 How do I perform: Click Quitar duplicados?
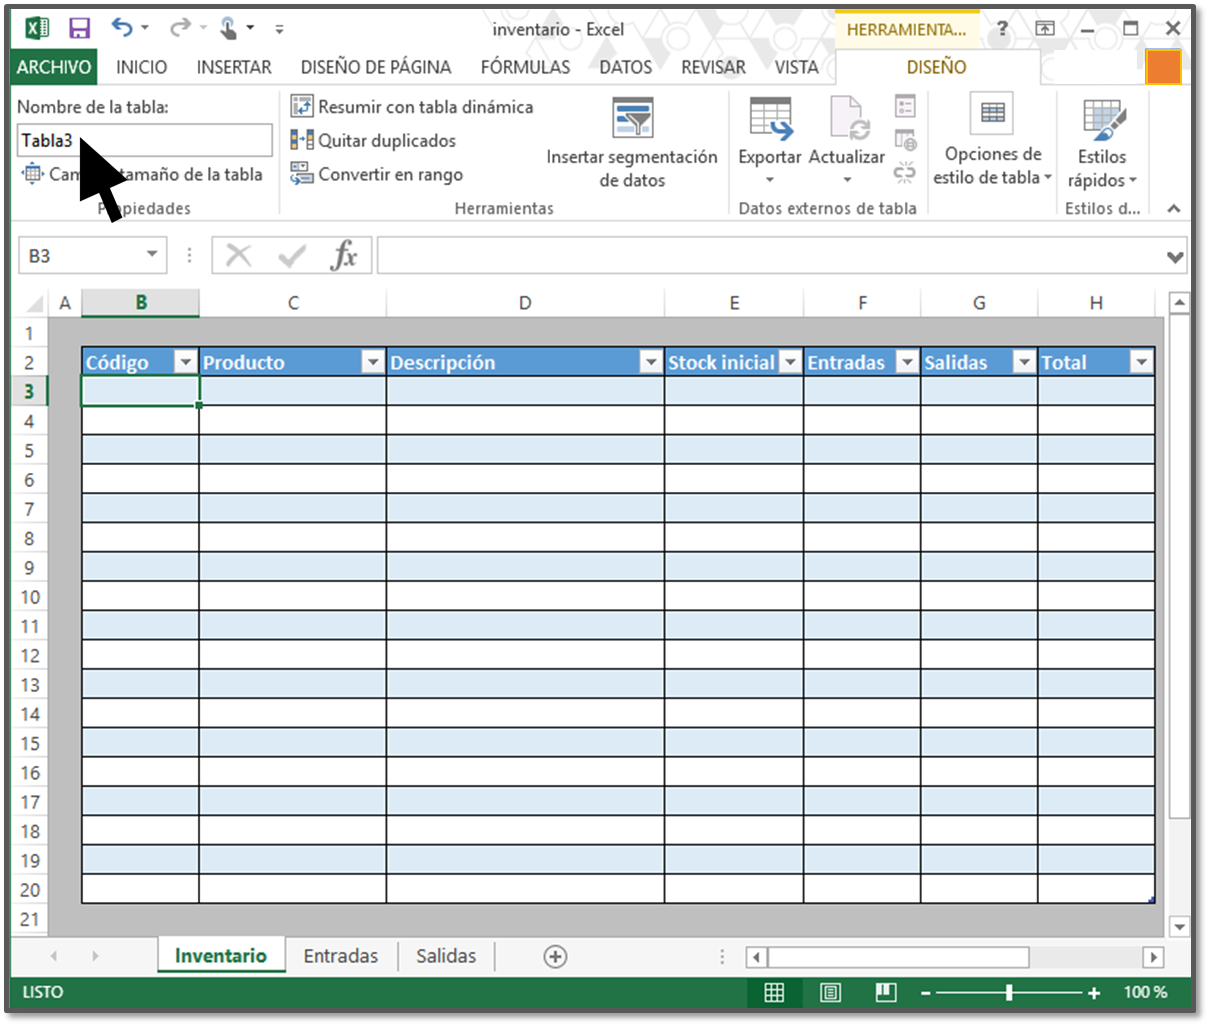(386, 141)
